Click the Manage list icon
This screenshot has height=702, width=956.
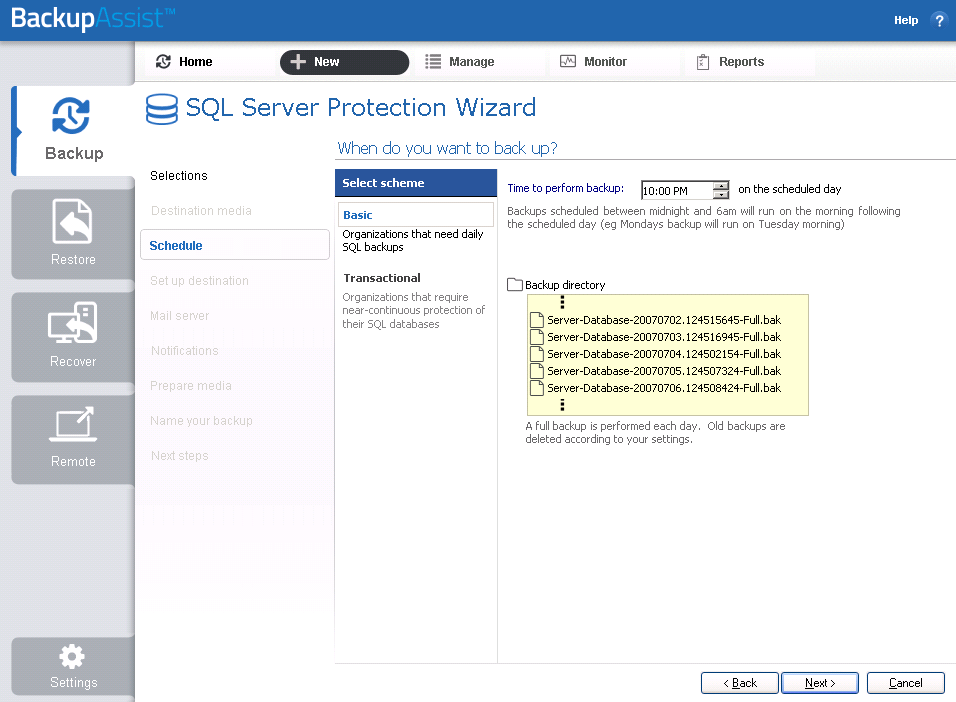click(433, 62)
